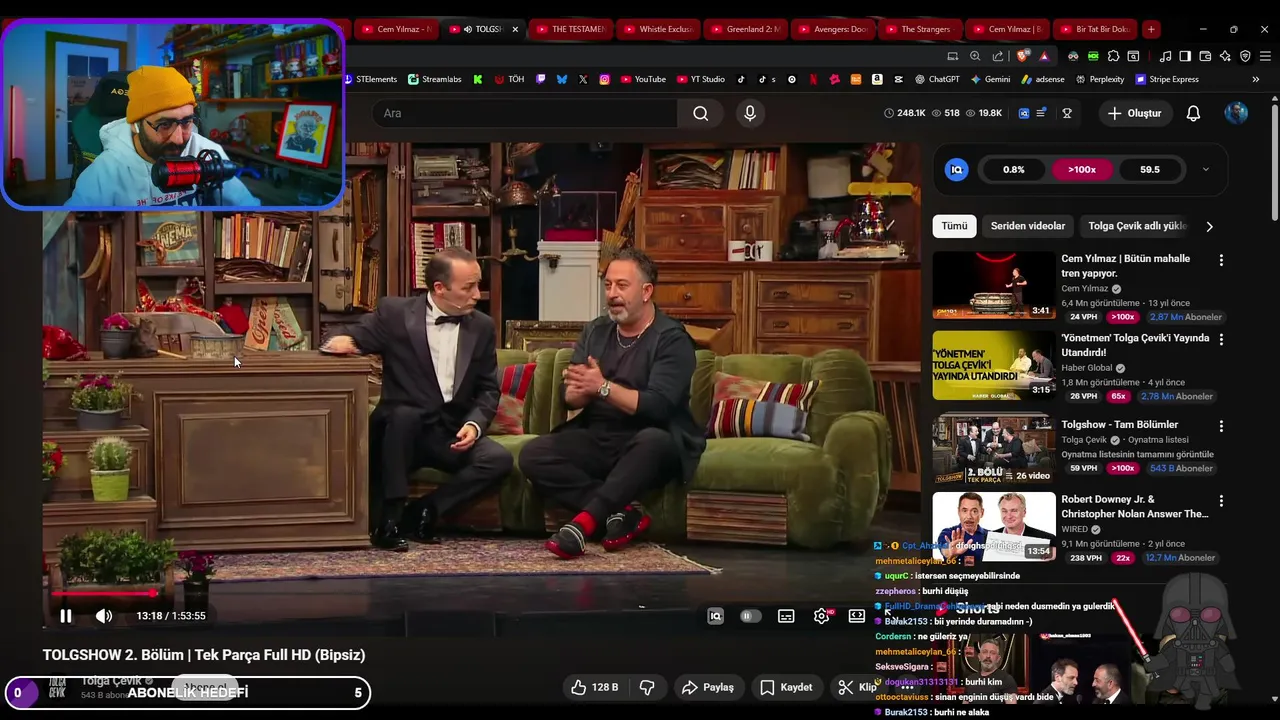Switch to Bir Tat Bir Doku browser tab
Viewport: 1280px width, 720px height.
1093,29
